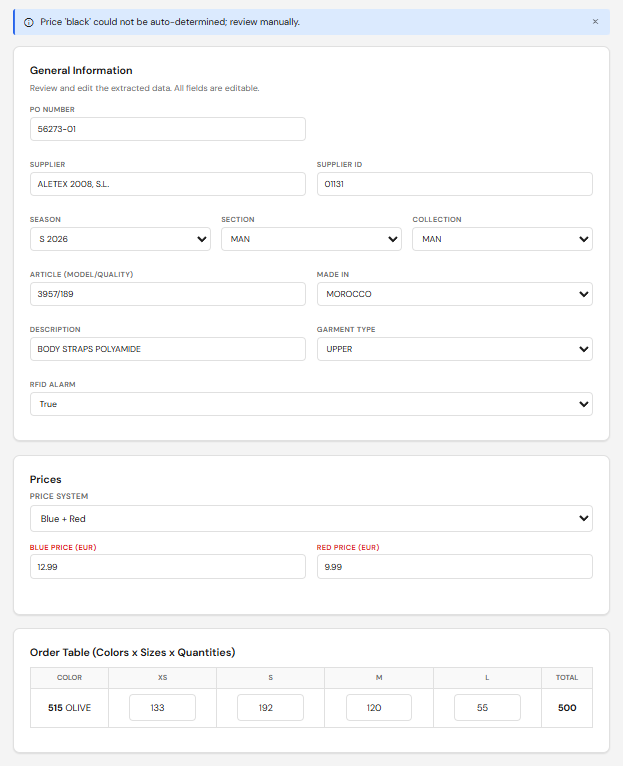The width and height of the screenshot is (623, 766).
Task: Edit the S quantity 192 for OLIVE
Action: pos(270,707)
